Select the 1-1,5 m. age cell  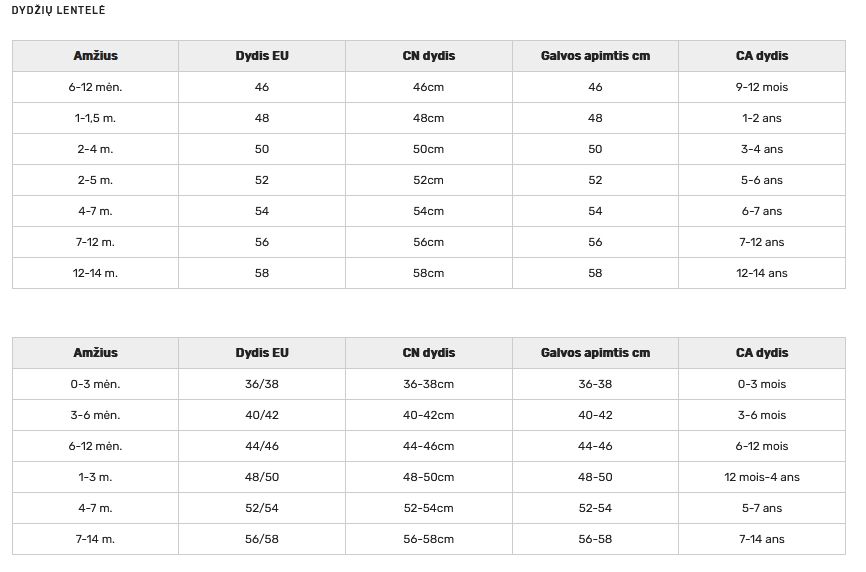click(x=95, y=118)
